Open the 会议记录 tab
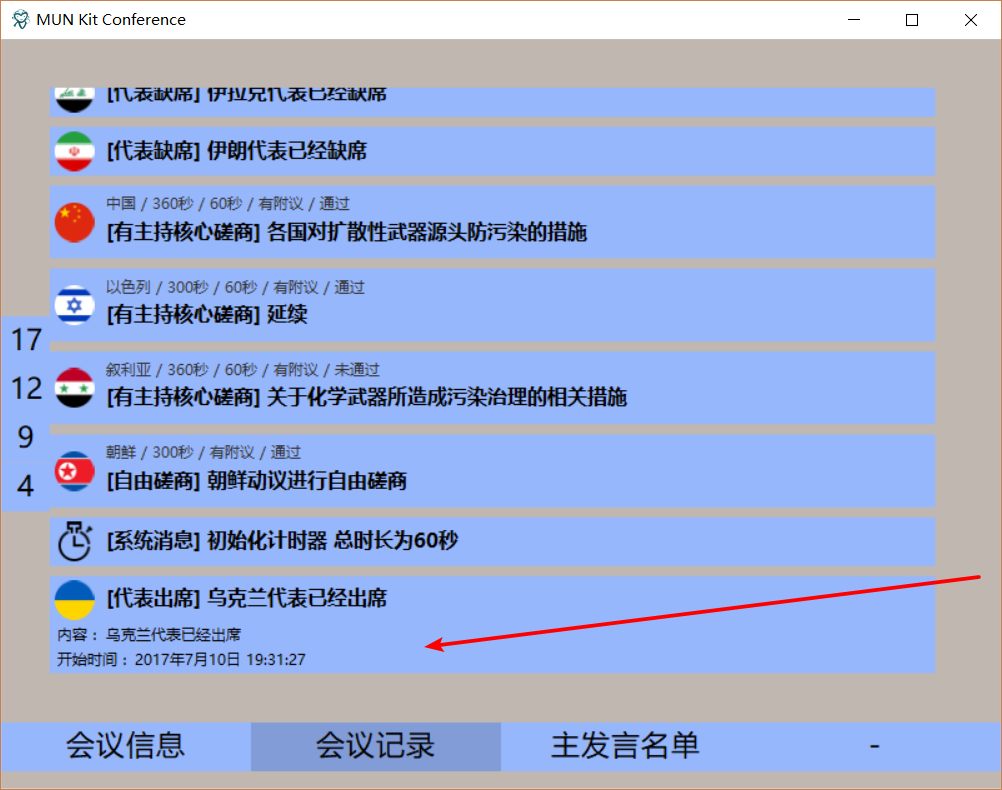The height and width of the screenshot is (790, 1002). pos(375,746)
